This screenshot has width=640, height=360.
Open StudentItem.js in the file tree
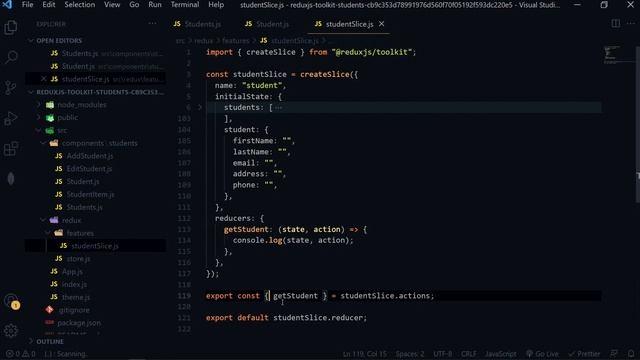(x=90, y=195)
